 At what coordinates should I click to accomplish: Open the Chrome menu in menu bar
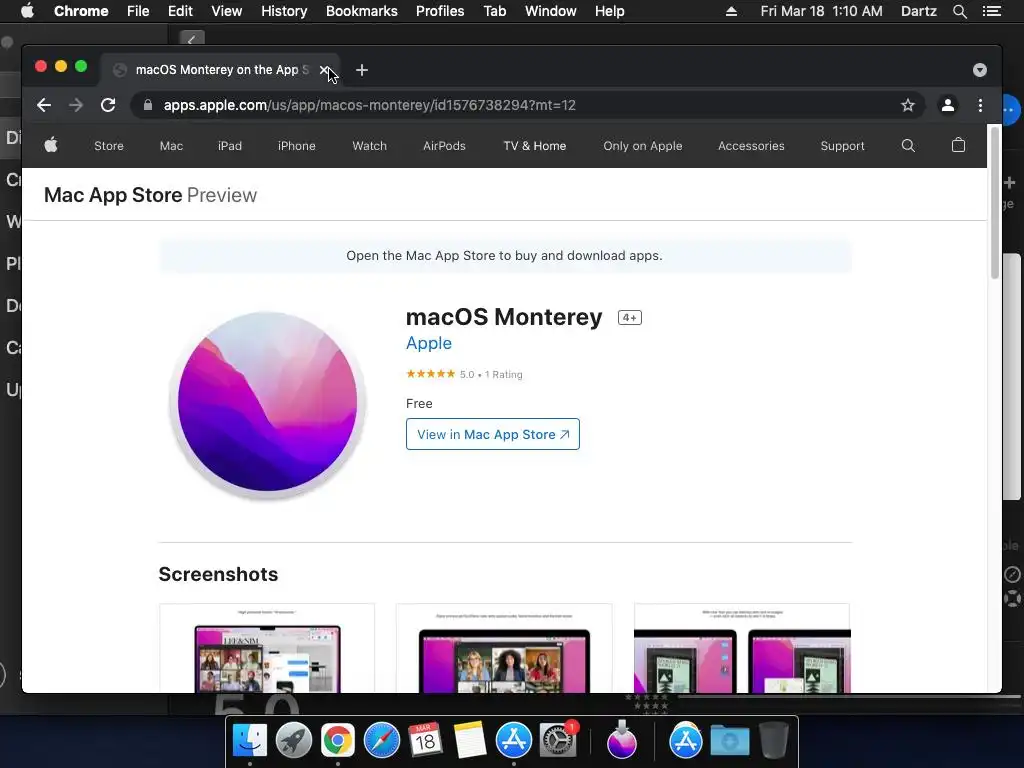81,11
